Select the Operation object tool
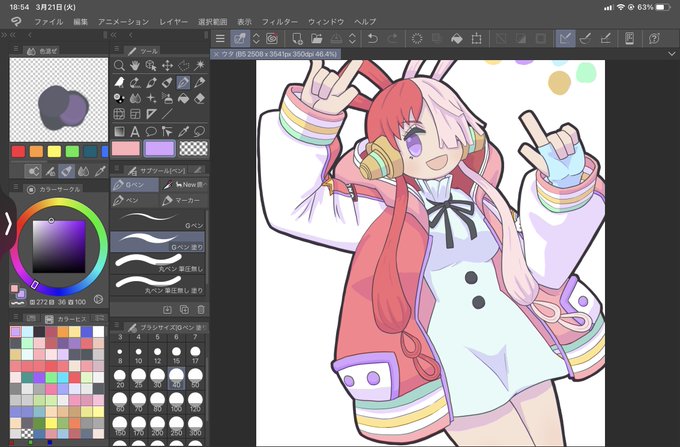Viewport: 680px width, 447px height. click(x=151, y=65)
